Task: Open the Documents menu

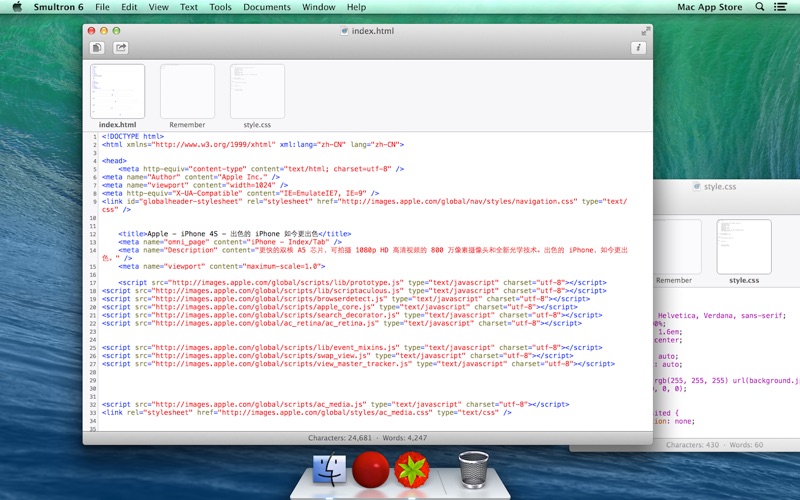Action: 267,7
